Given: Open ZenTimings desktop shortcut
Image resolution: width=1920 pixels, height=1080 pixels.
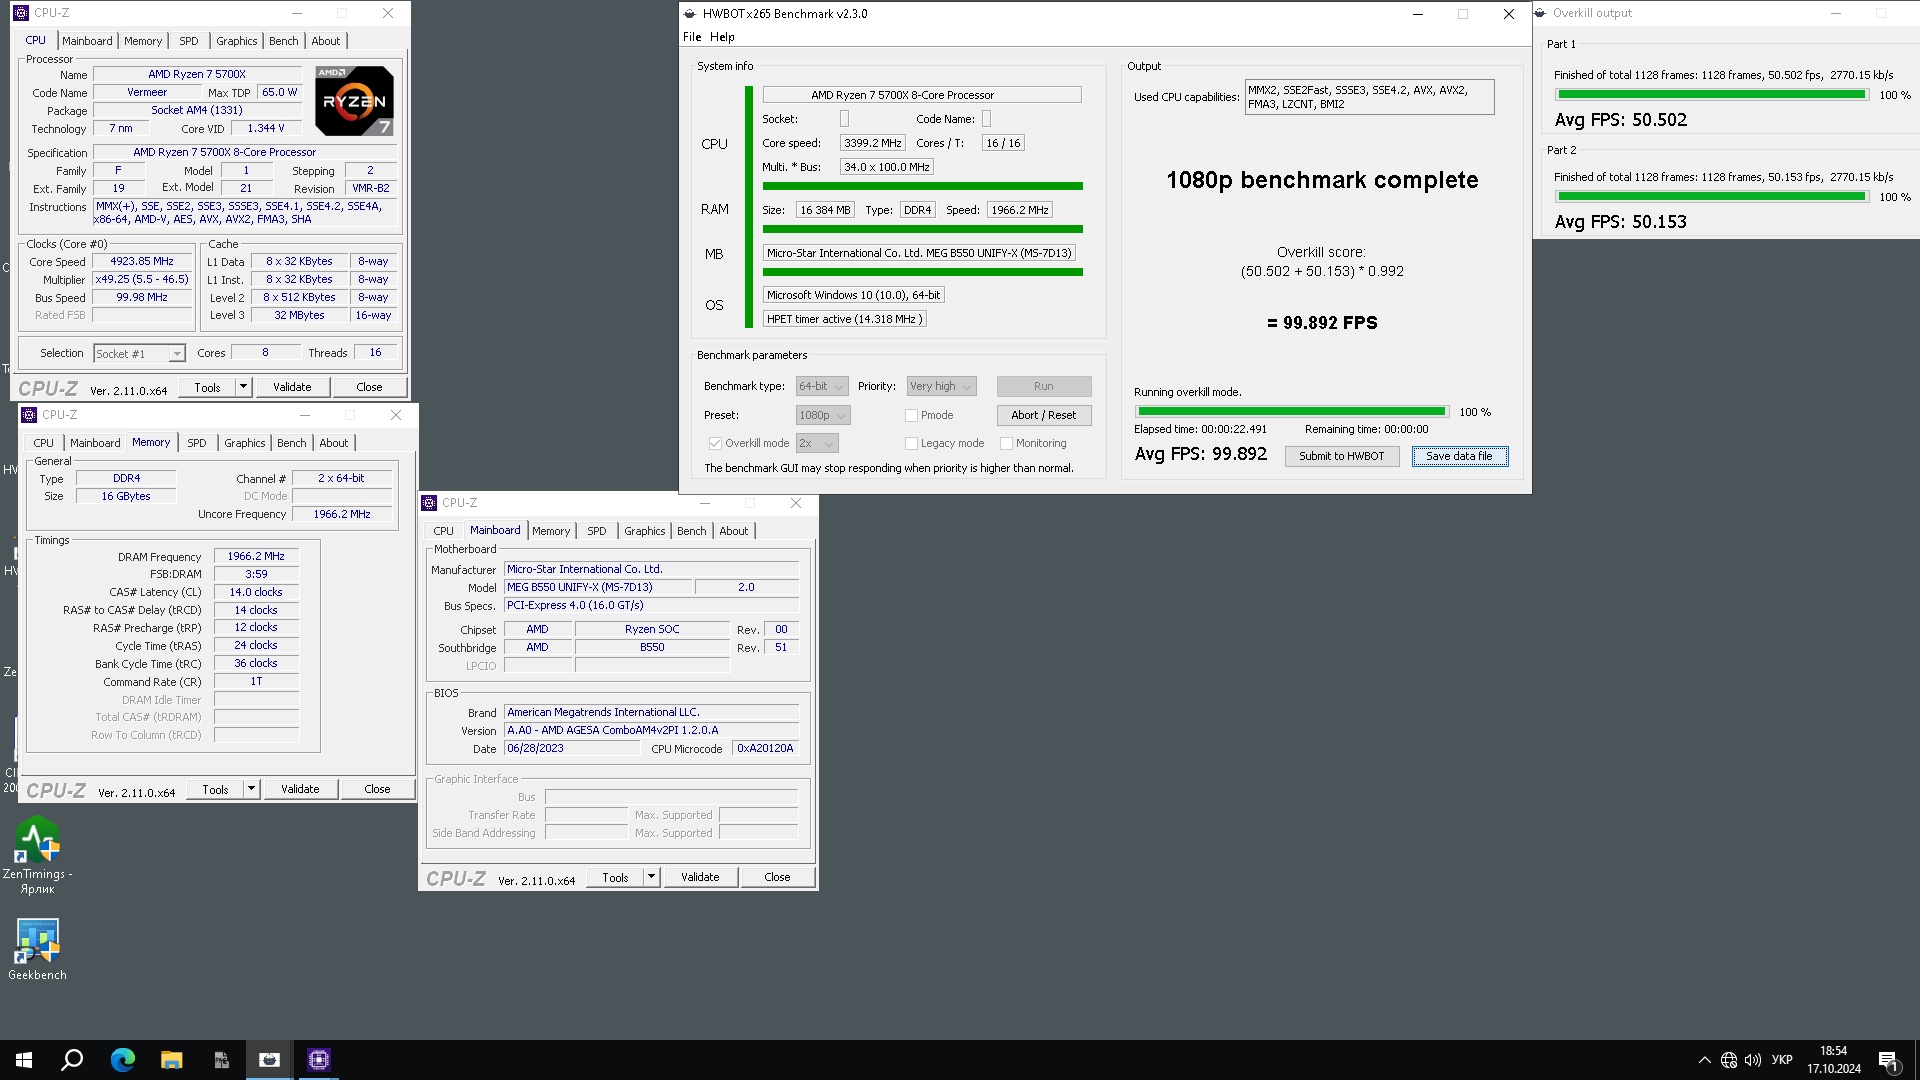Looking at the screenshot, I should (x=37, y=855).
